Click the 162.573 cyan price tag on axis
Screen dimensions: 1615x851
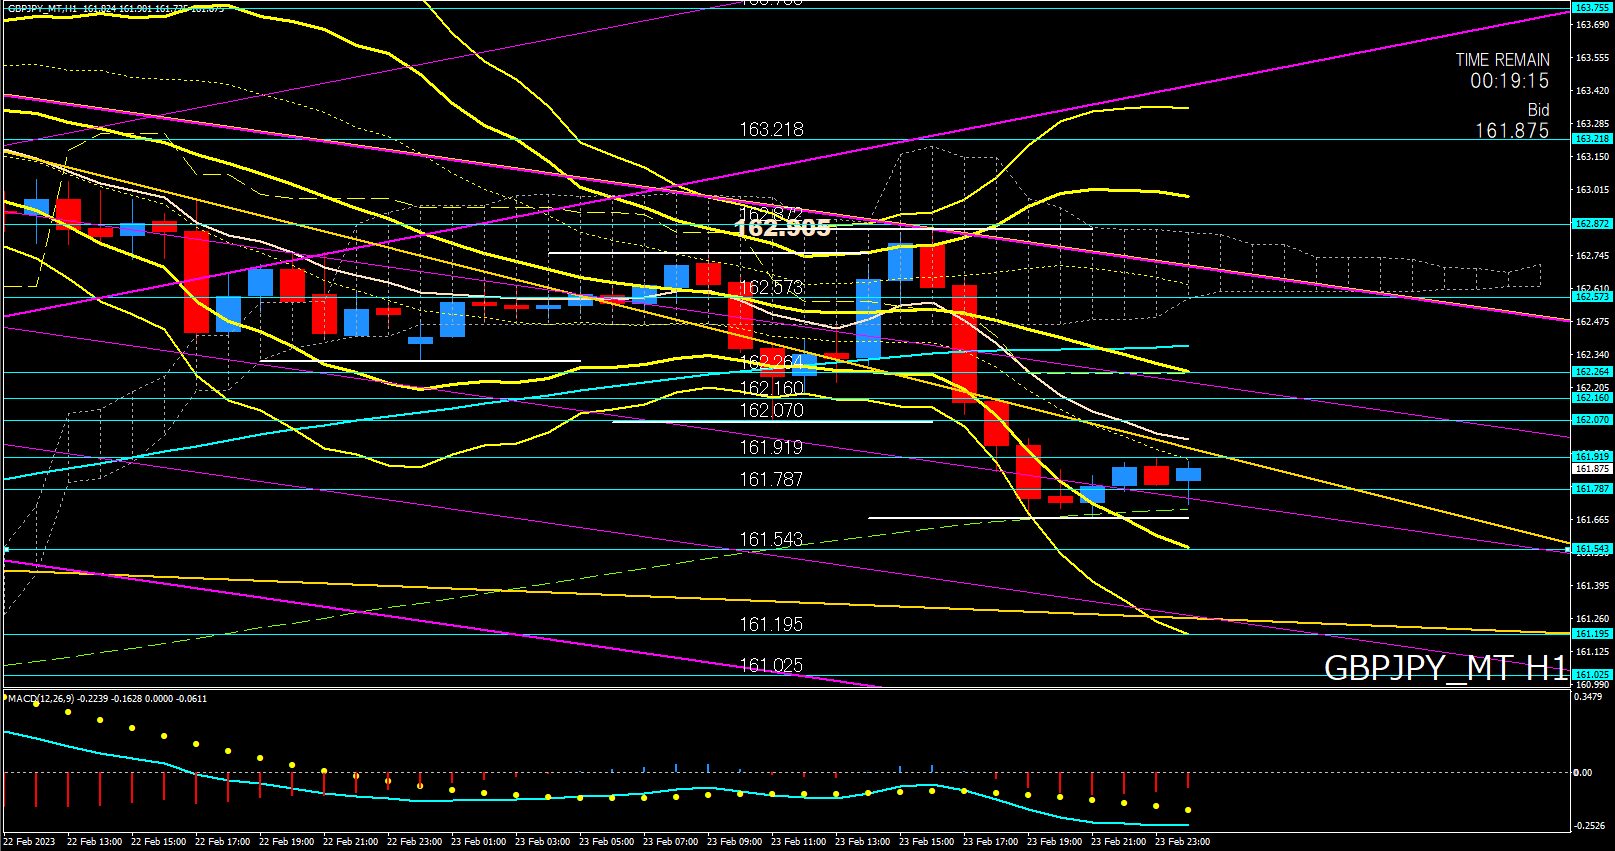click(1592, 297)
